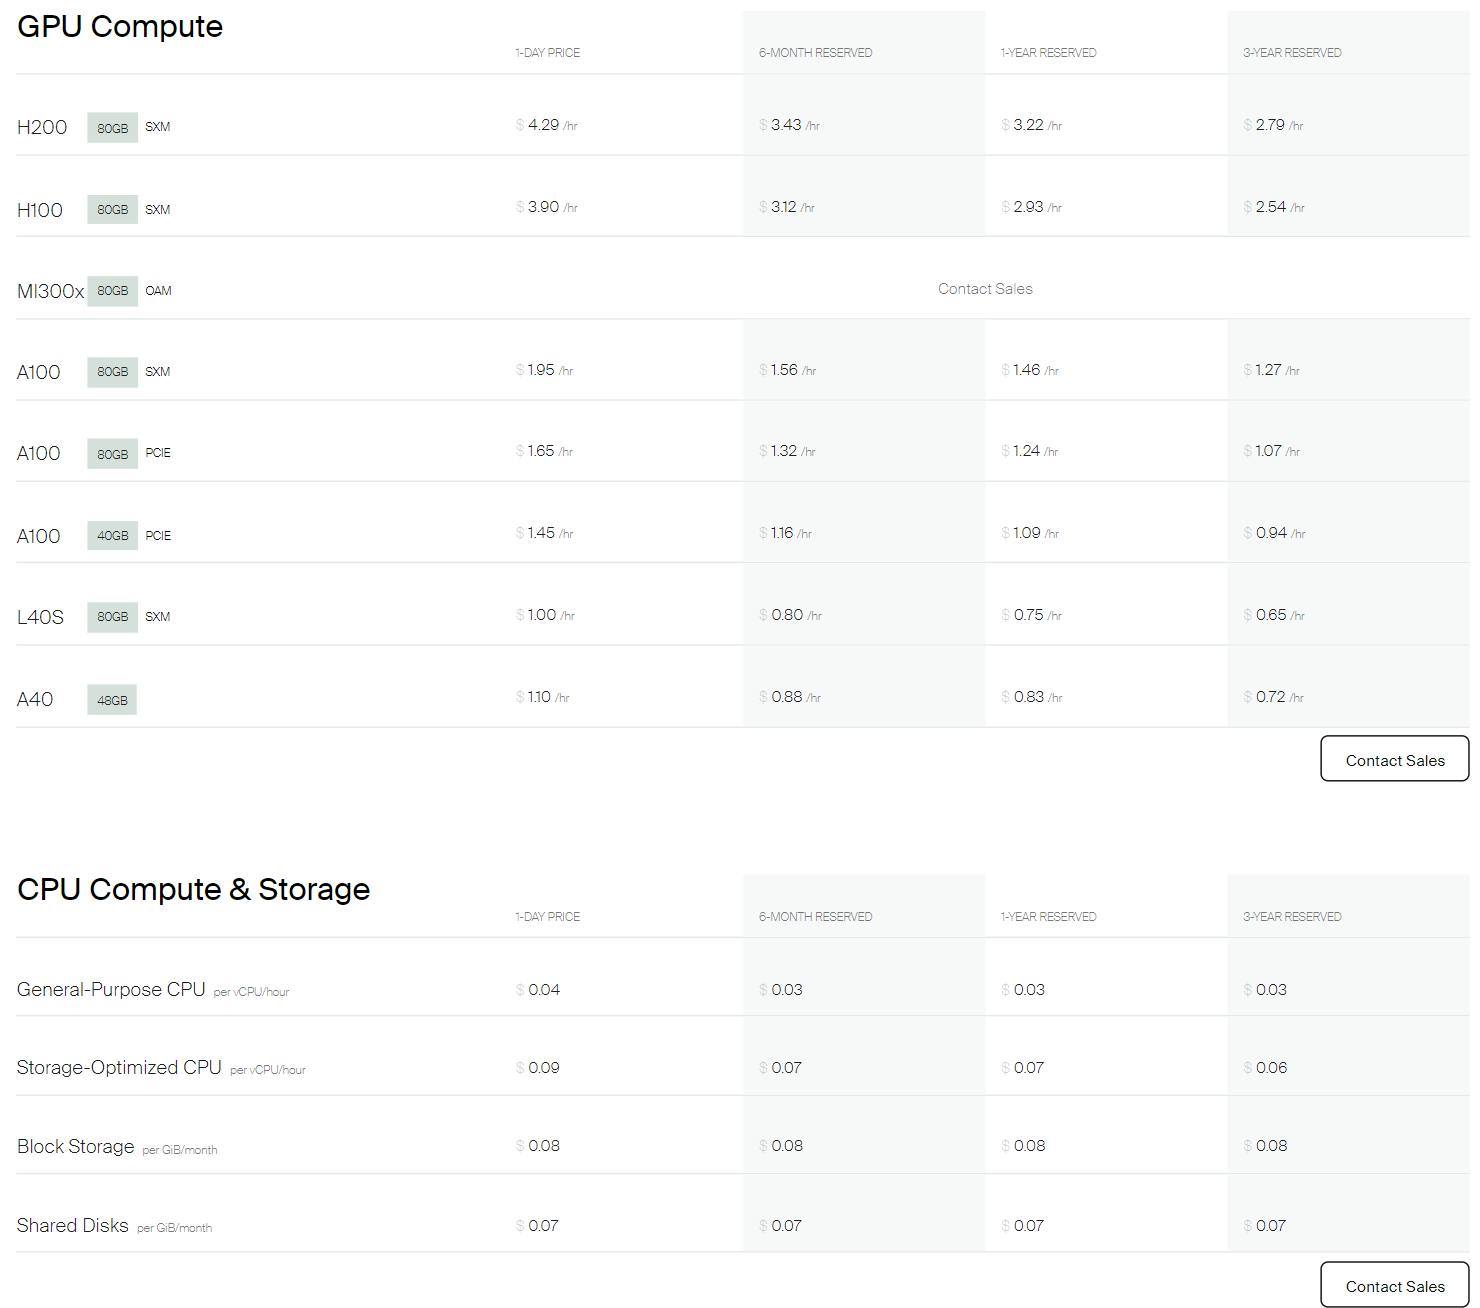Screen dimensions: 1480x1308
Task: Select the A40 6-month reserved price $0.88
Action: pyautogui.click(x=789, y=697)
